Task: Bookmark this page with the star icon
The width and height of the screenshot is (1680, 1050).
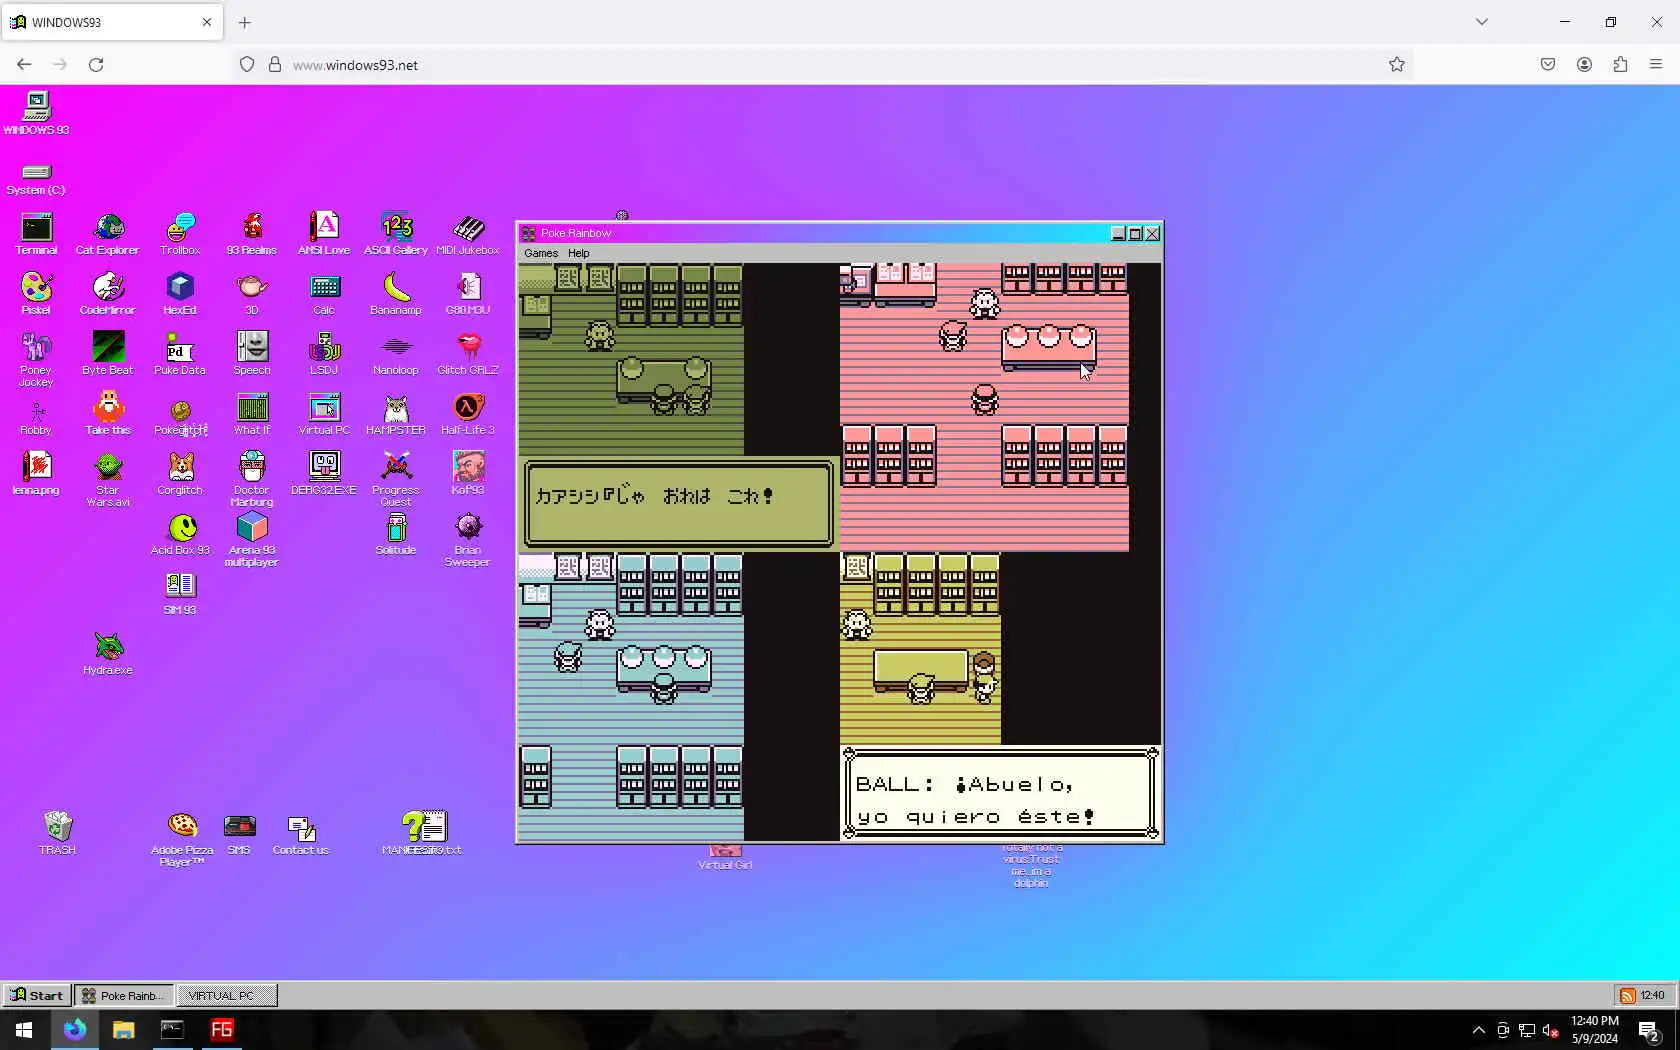Action: tap(1397, 64)
